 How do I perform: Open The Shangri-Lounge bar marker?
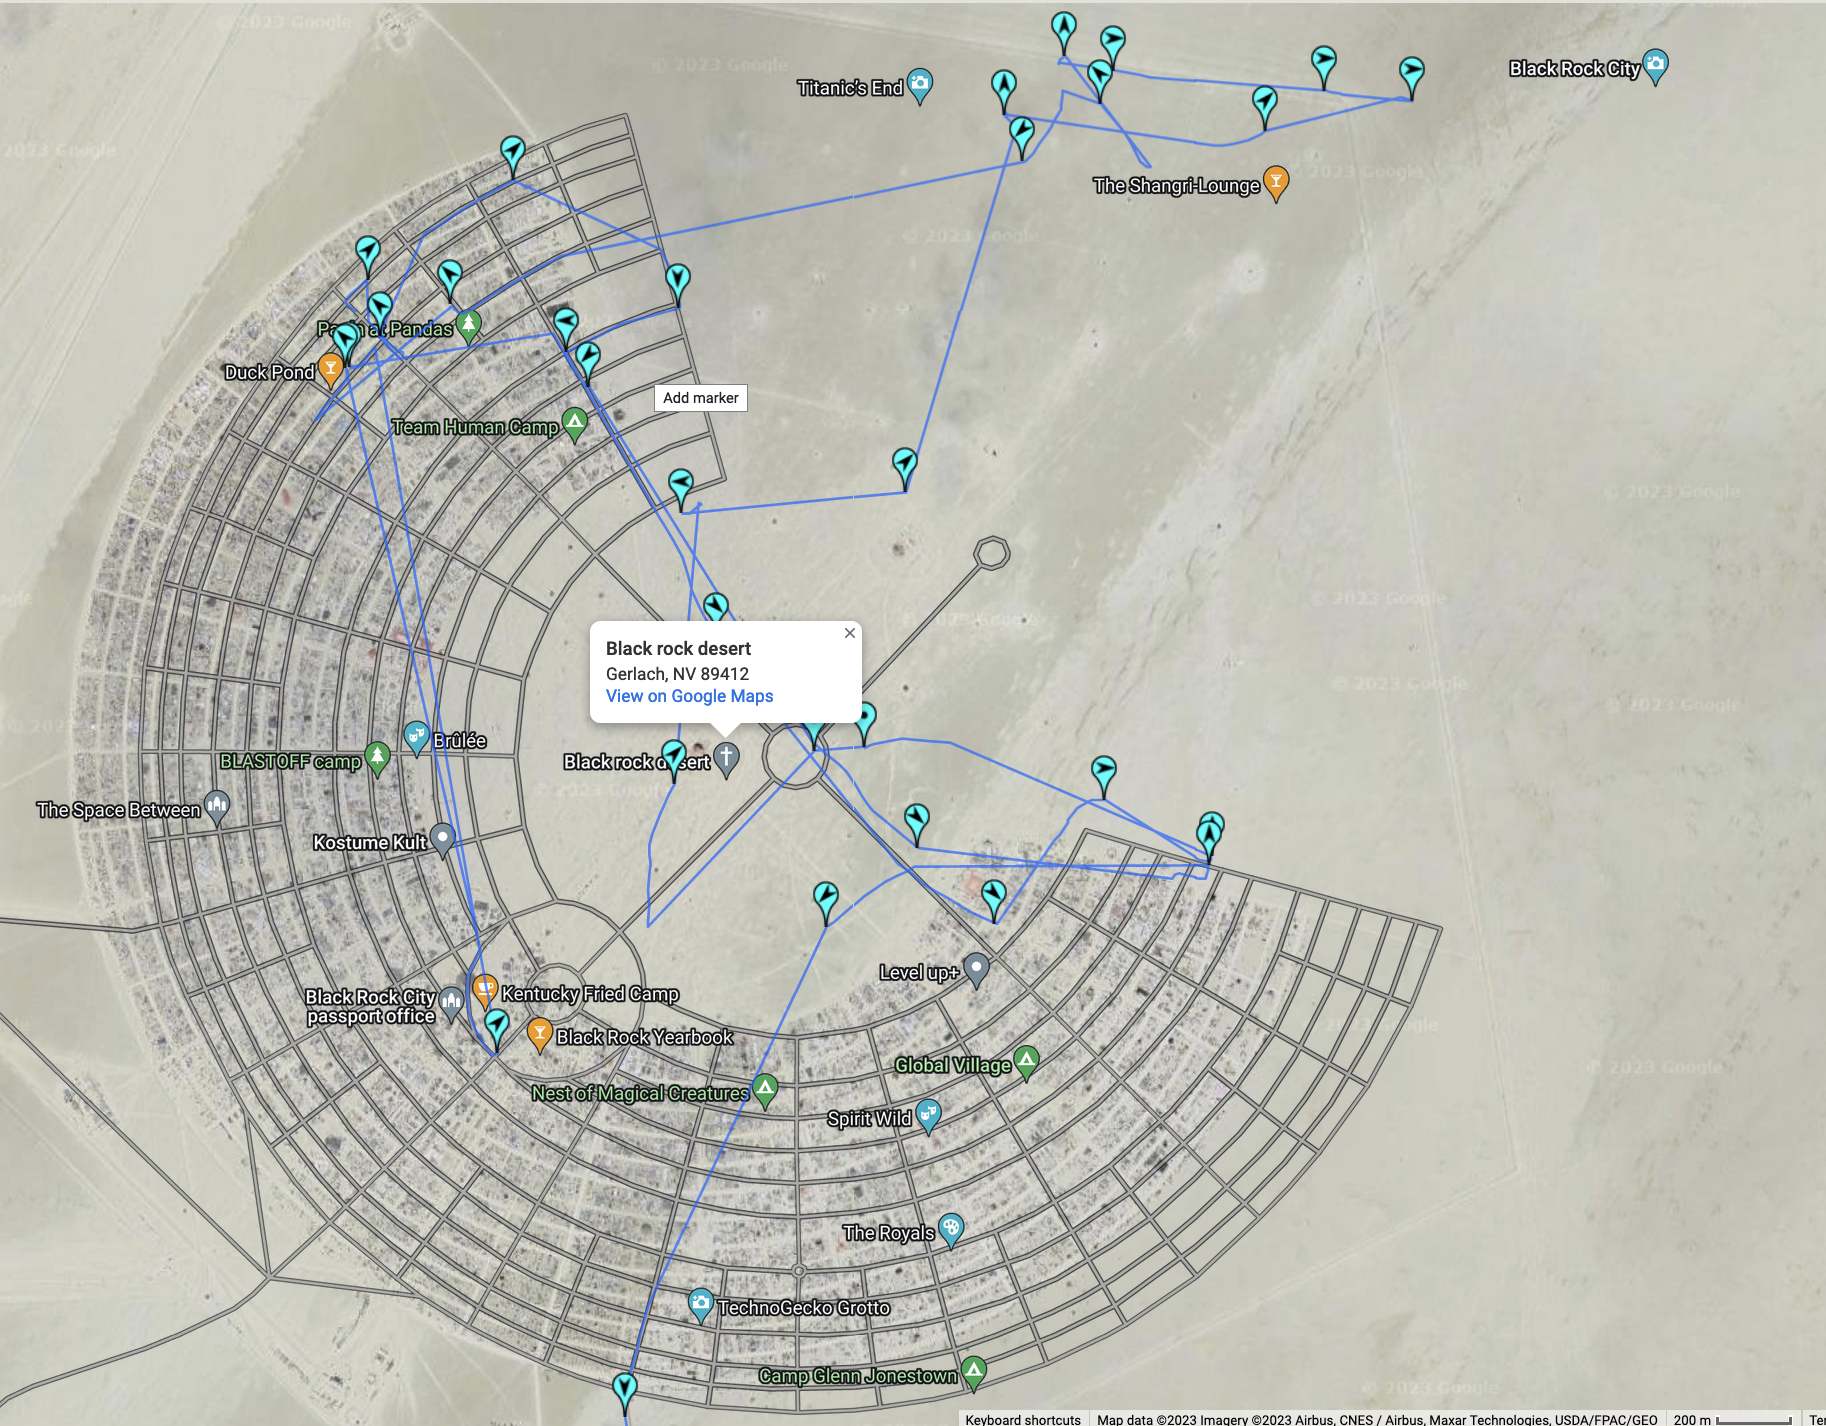(x=1275, y=183)
